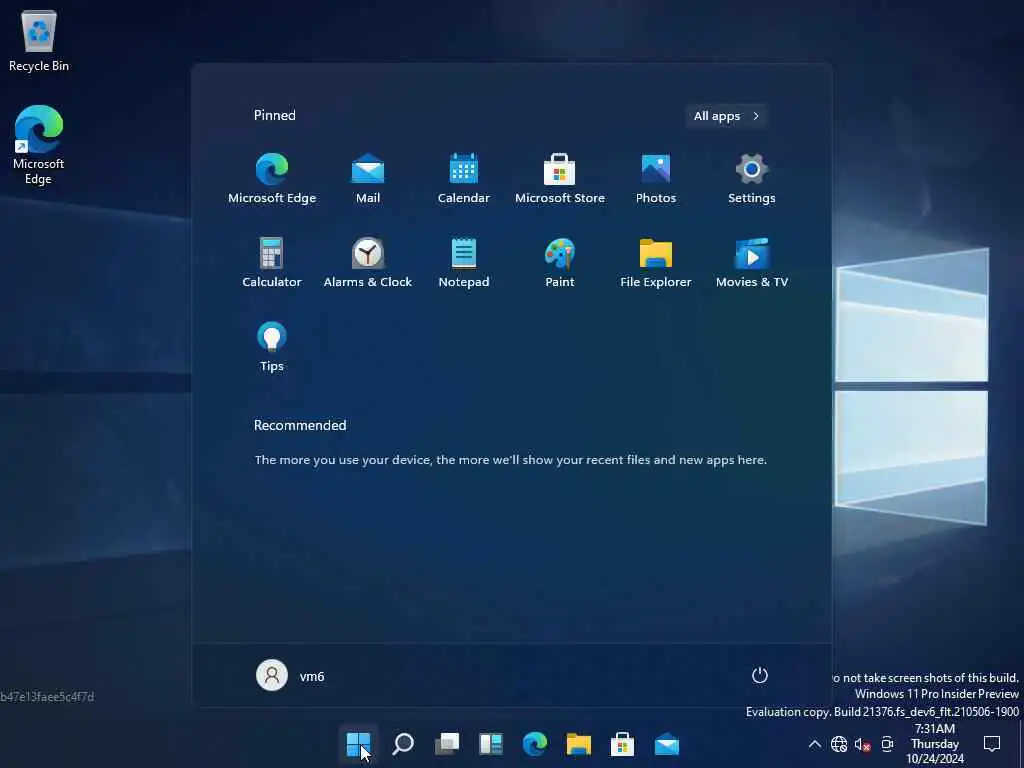The width and height of the screenshot is (1024, 768).
Task: Select the Recycle Bin desktop icon
Action: 39,40
